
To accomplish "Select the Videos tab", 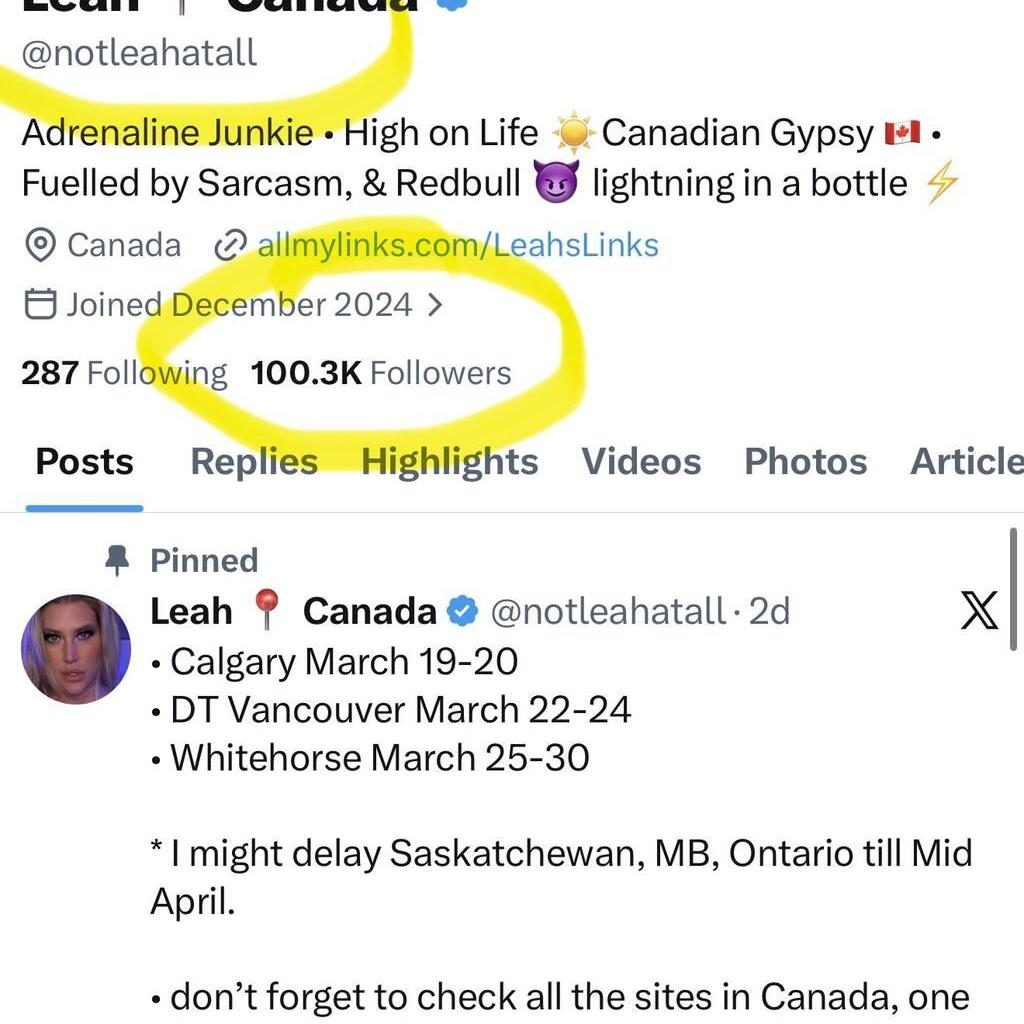I will pyautogui.click(x=641, y=462).
